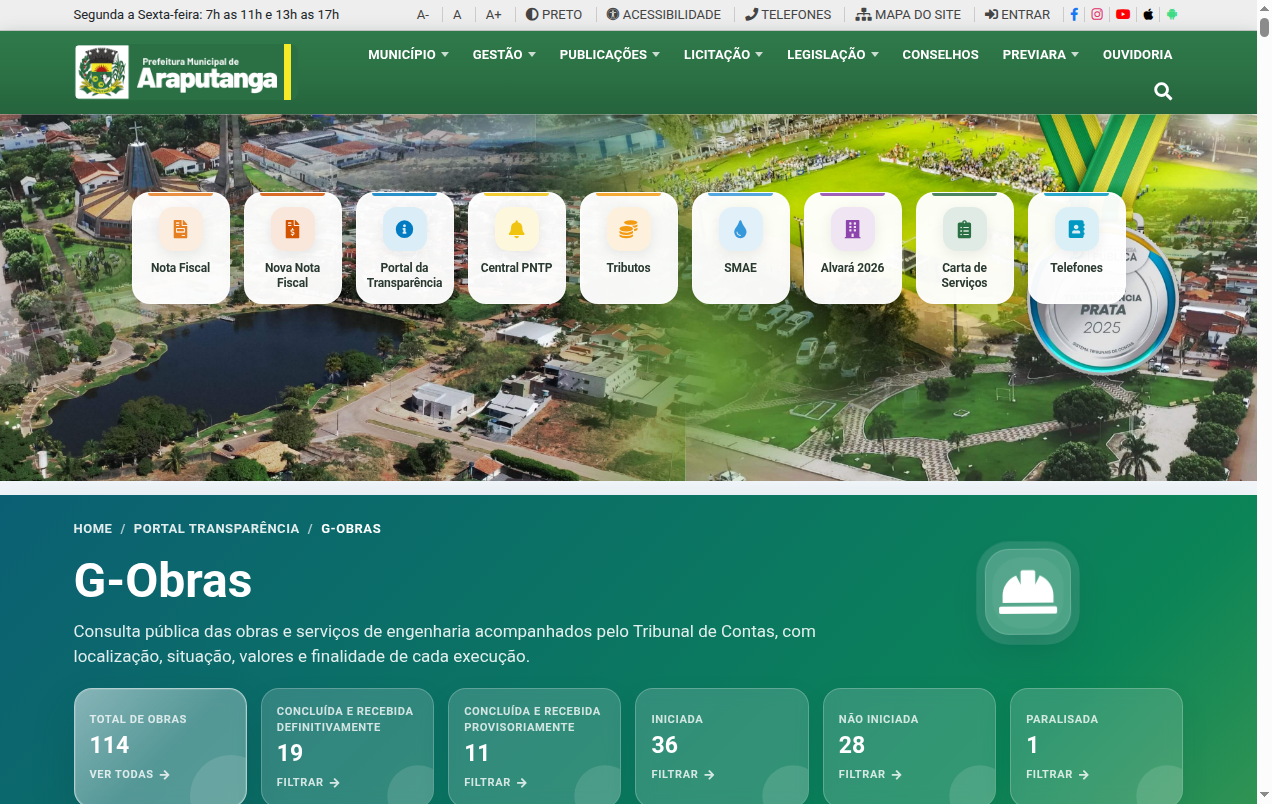Go to HOME in the breadcrumb
Screen dimensions: 1272x804
pos(93,528)
